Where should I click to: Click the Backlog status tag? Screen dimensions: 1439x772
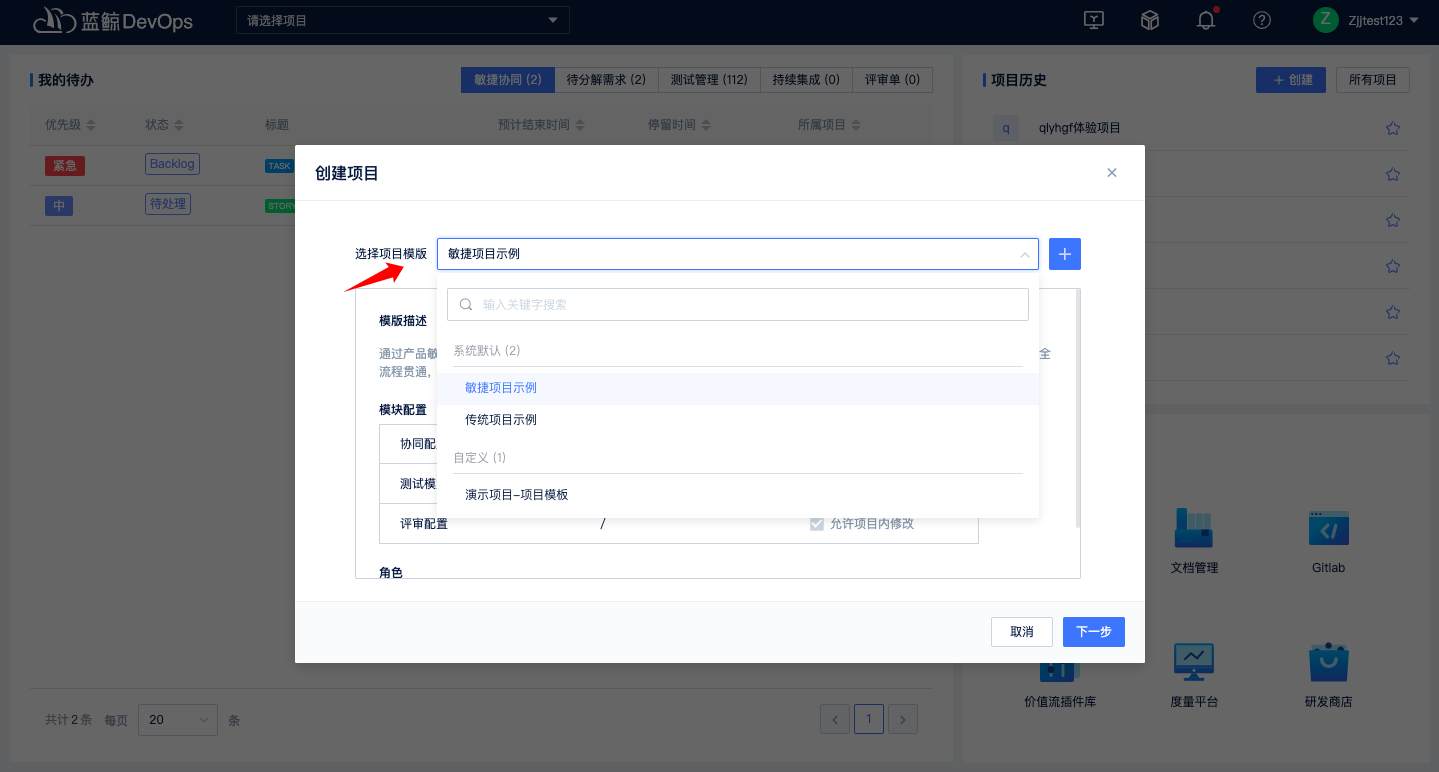[172, 164]
